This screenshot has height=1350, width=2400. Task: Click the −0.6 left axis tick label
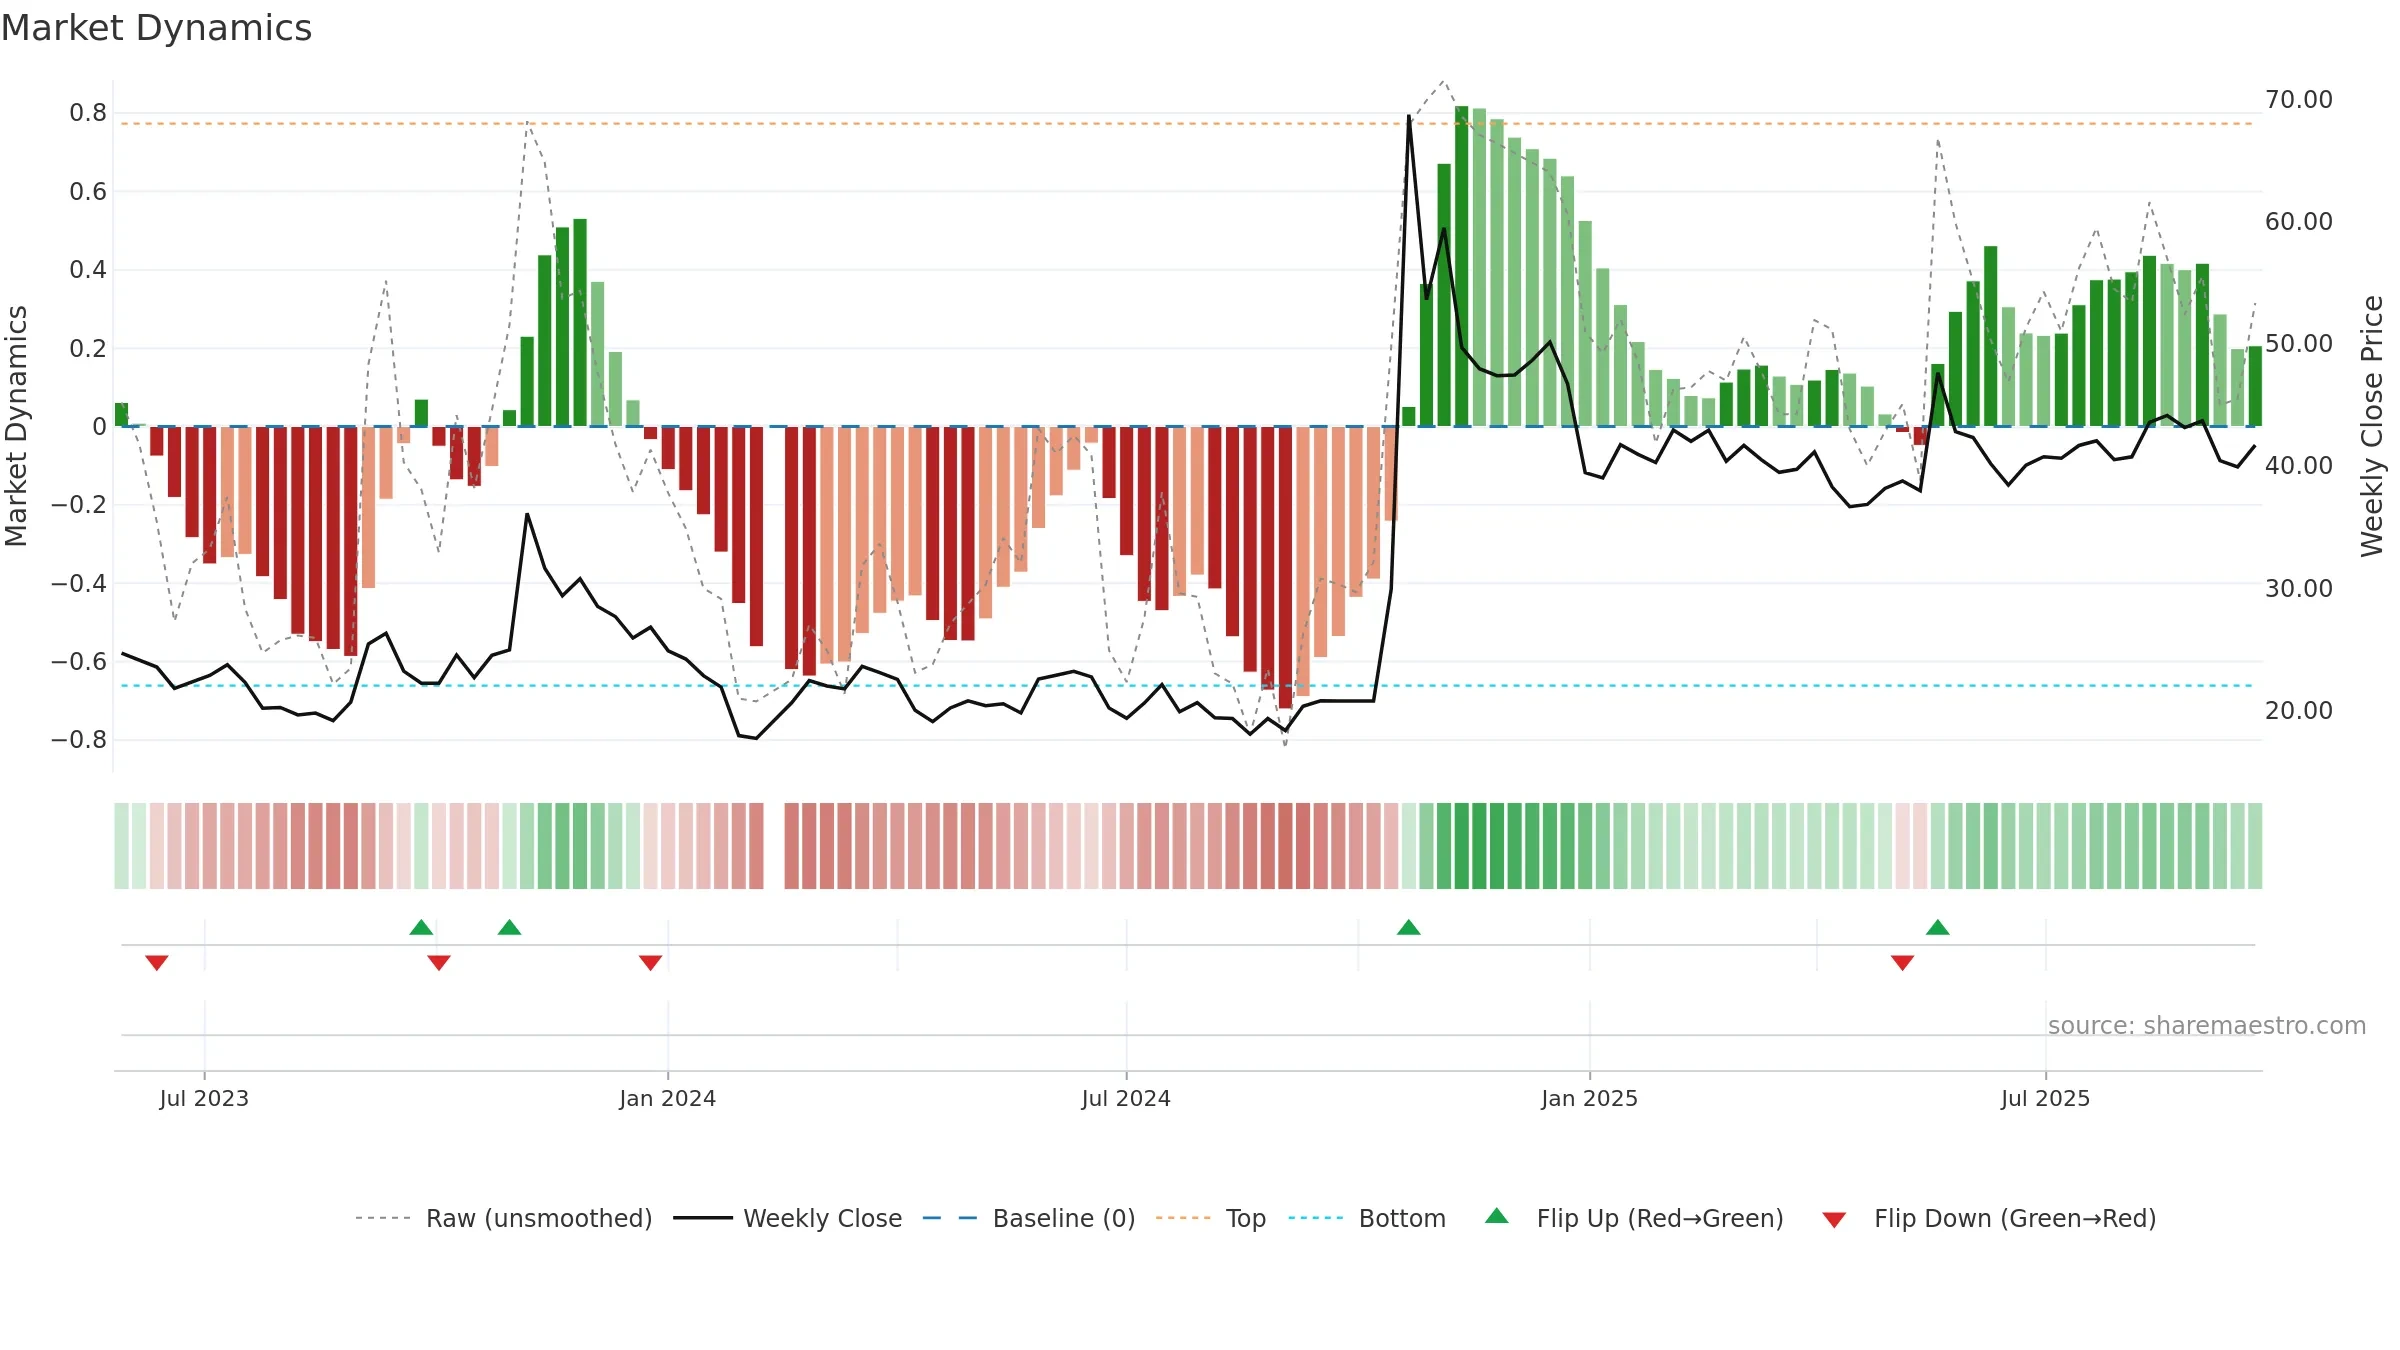(79, 661)
